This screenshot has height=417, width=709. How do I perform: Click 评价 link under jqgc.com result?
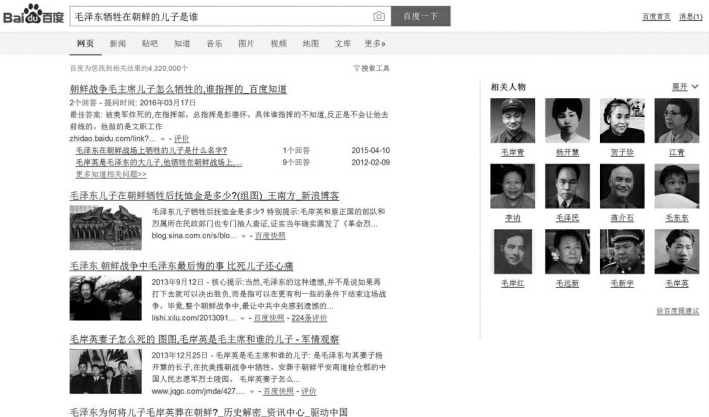point(309,392)
